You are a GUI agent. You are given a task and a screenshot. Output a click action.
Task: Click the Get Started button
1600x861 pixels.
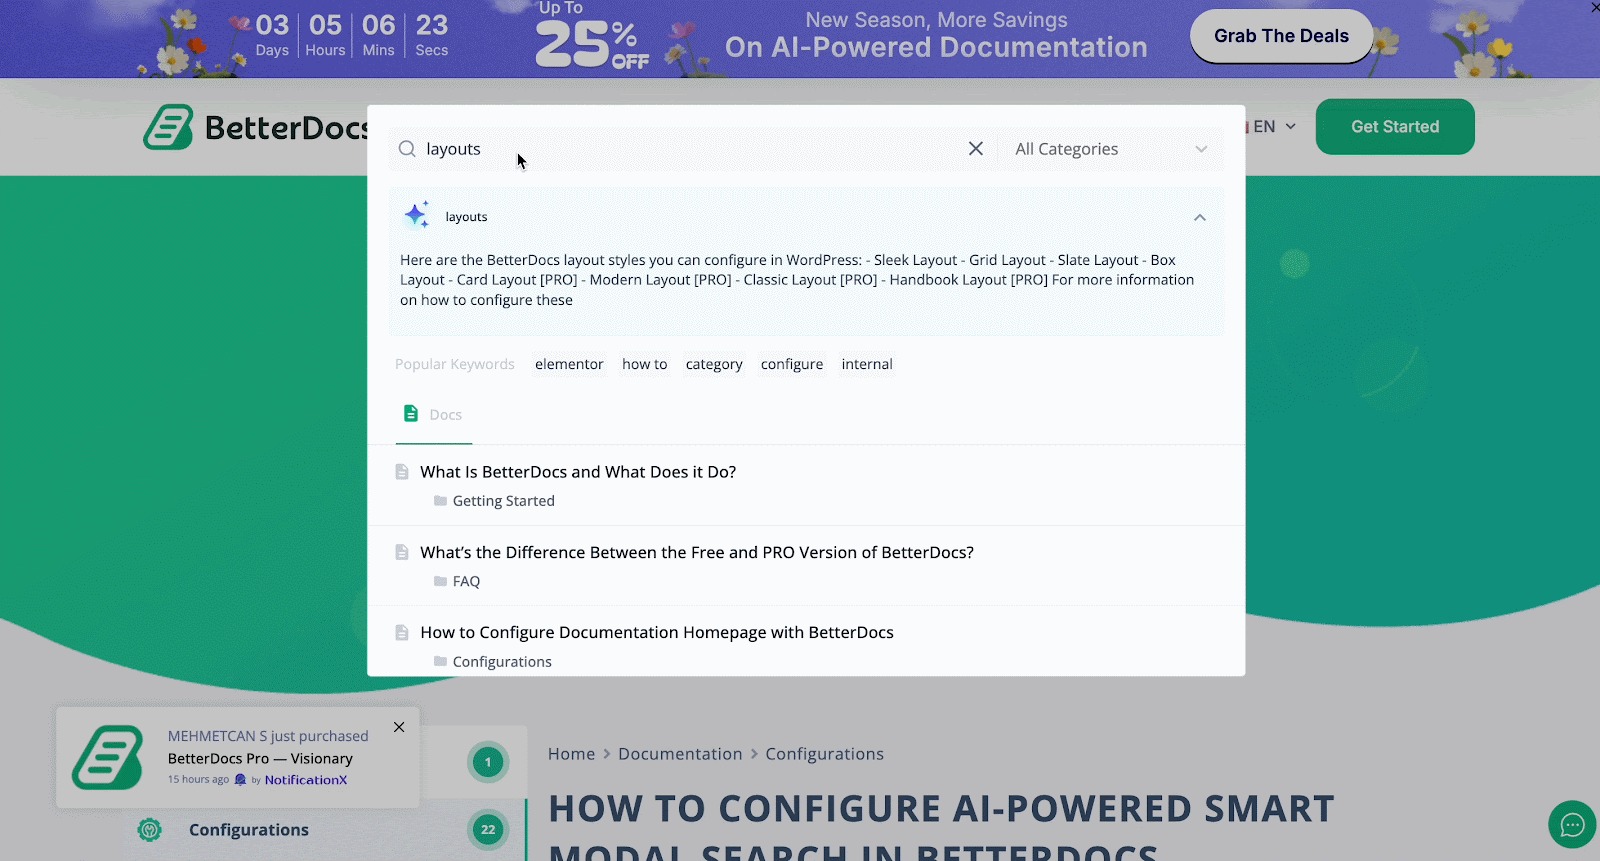[x=1395, y=127]
